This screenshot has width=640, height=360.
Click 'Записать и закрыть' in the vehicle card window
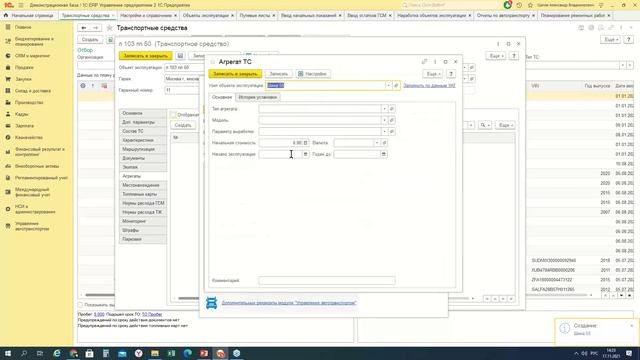145,56
